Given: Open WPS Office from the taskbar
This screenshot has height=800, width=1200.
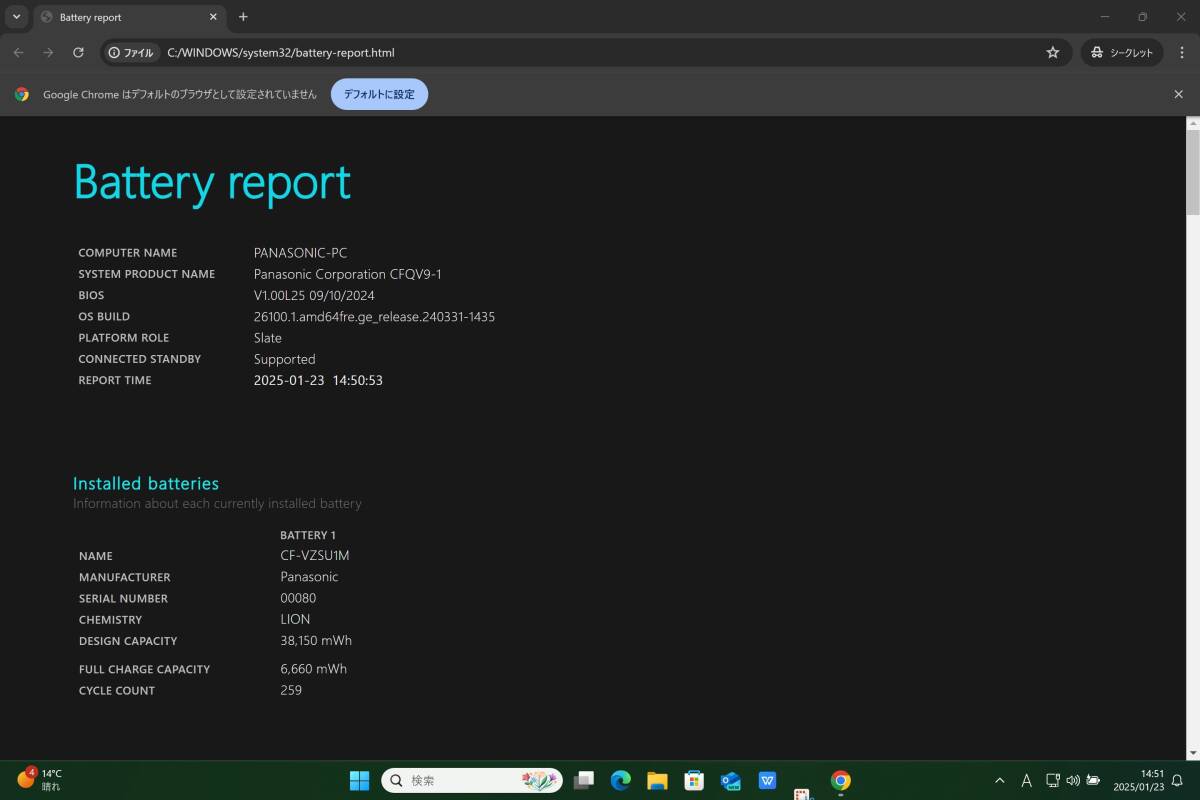Looking at the screenshot, I should click(x=767, y=780).
